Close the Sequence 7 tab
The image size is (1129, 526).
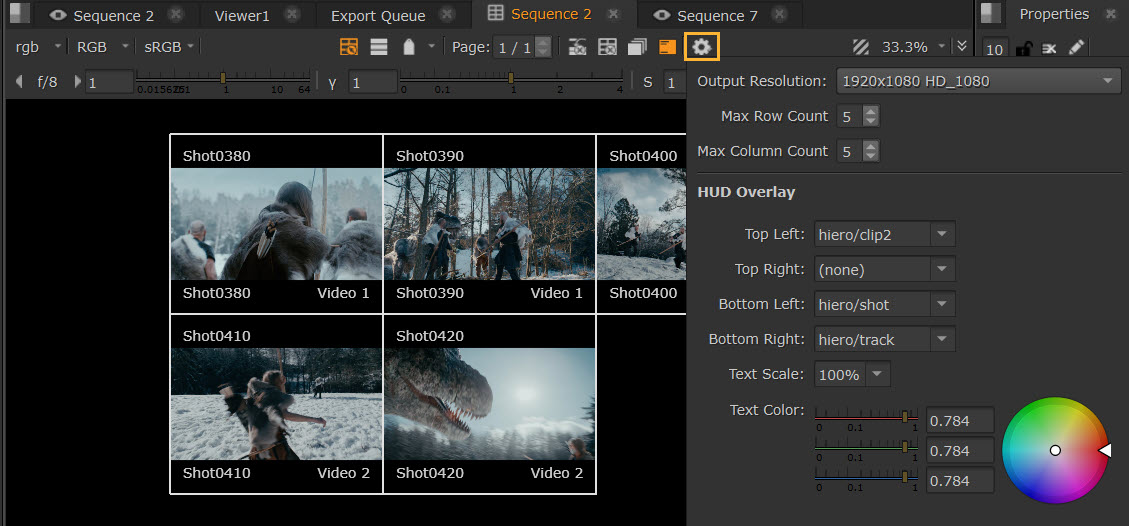[x=780, y=14]
